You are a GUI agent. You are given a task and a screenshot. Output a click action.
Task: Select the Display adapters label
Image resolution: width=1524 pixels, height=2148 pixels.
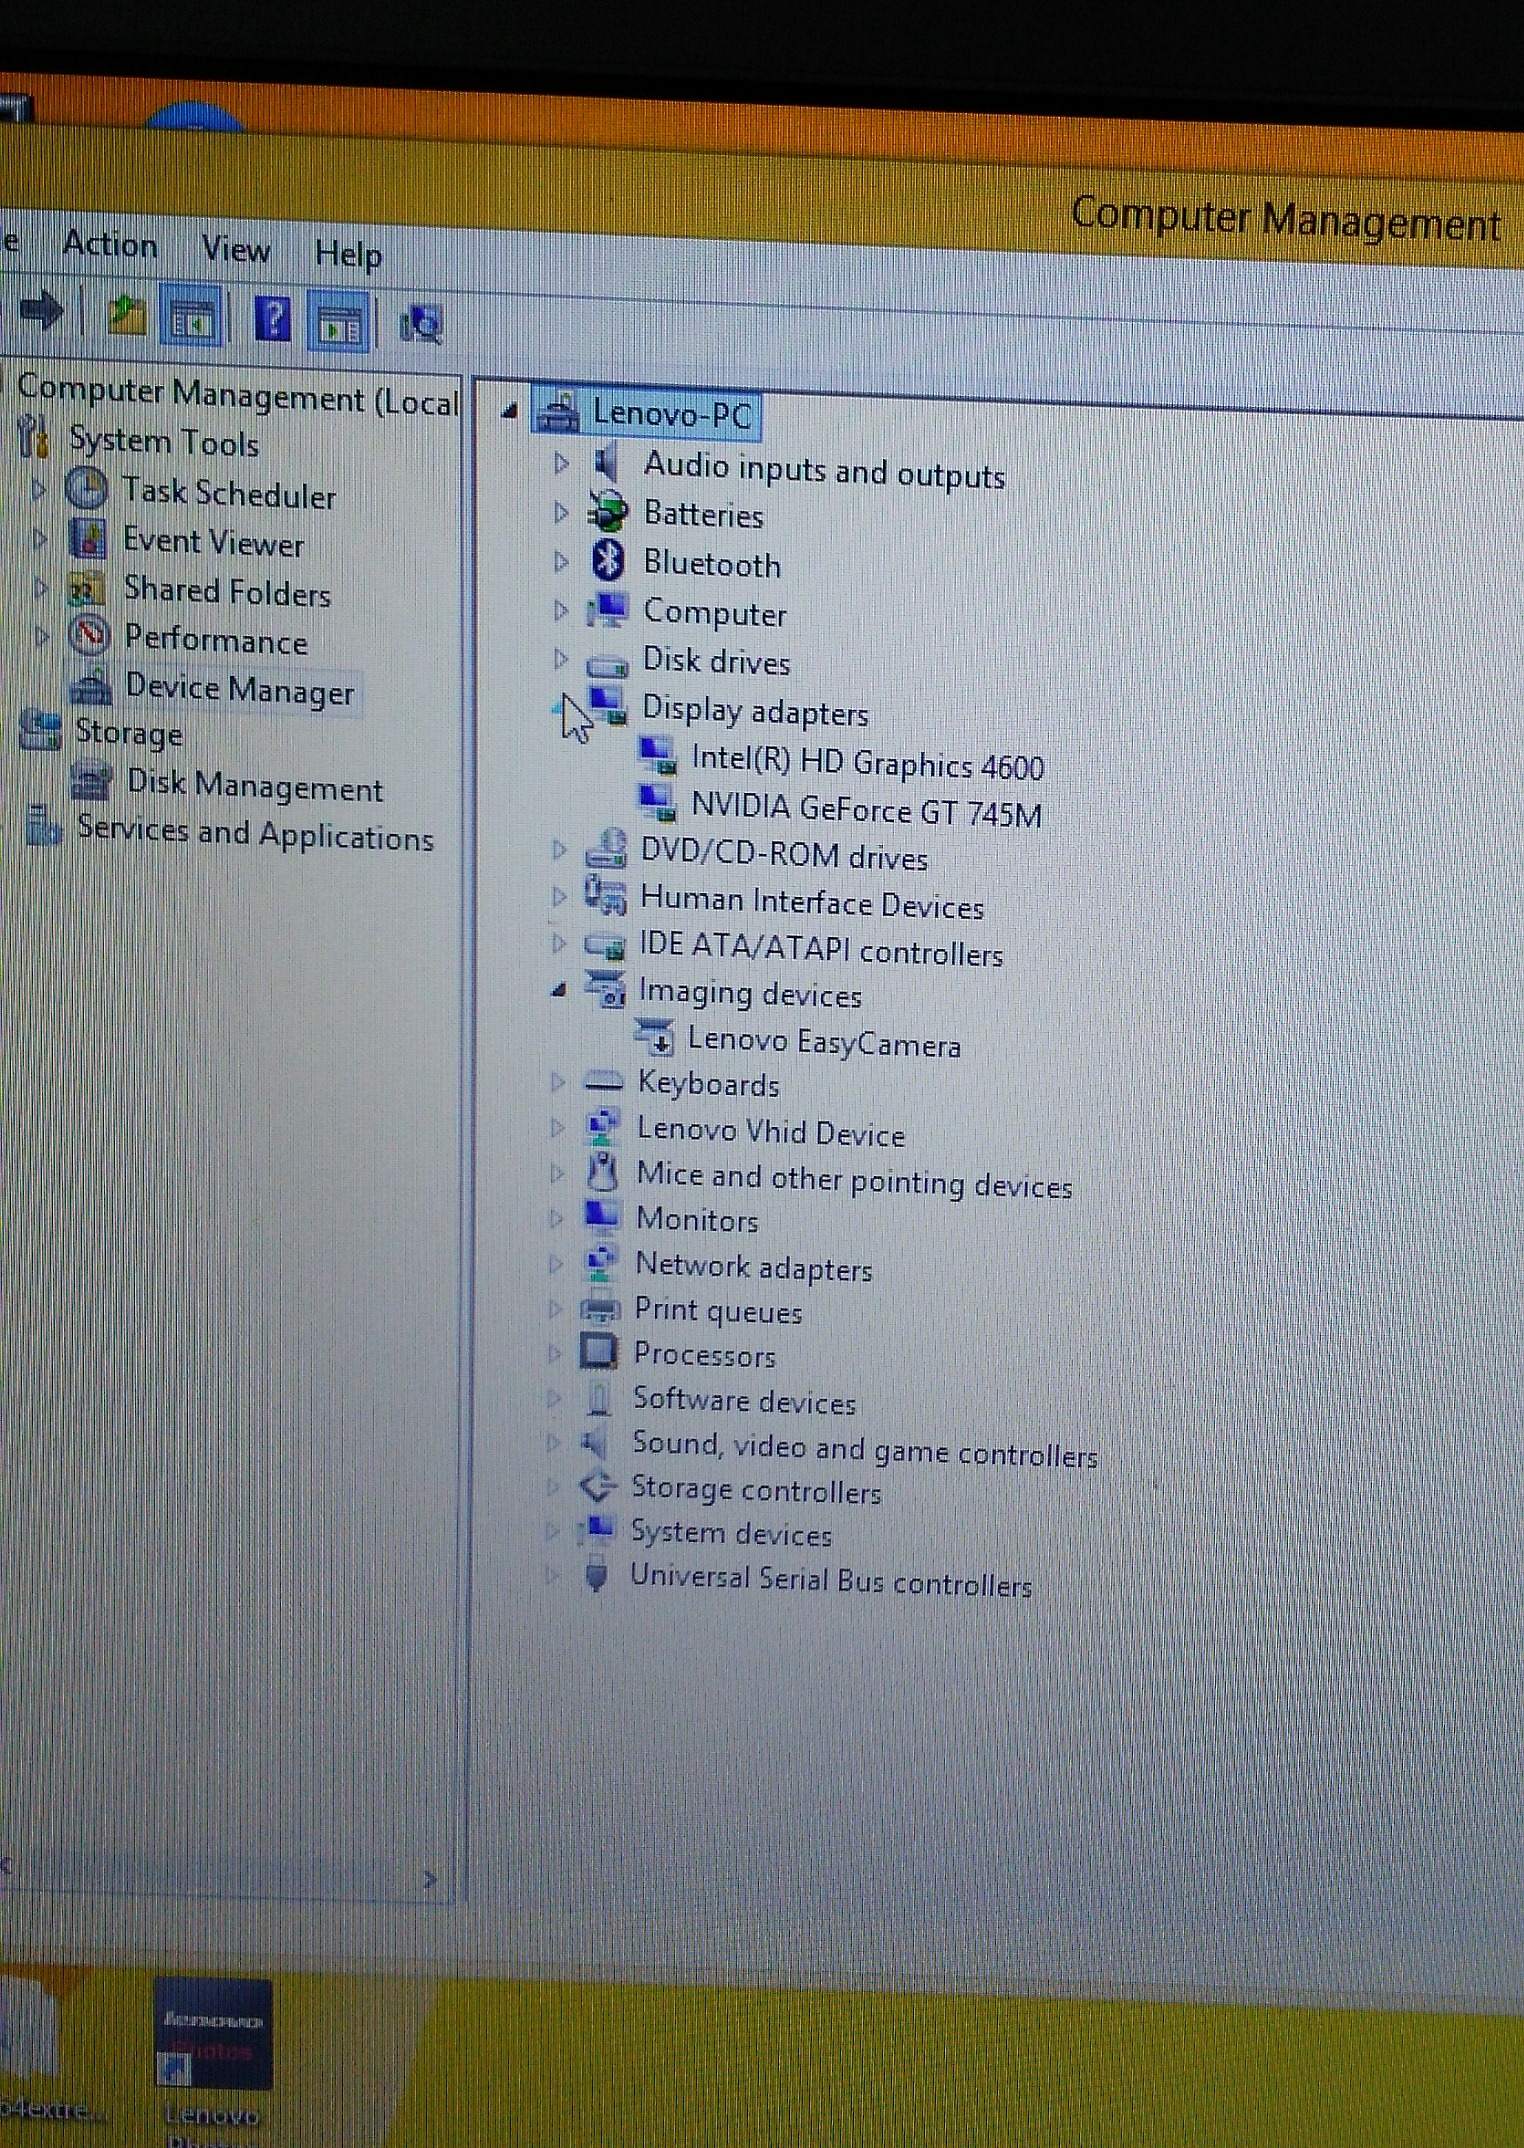(755, 711)
